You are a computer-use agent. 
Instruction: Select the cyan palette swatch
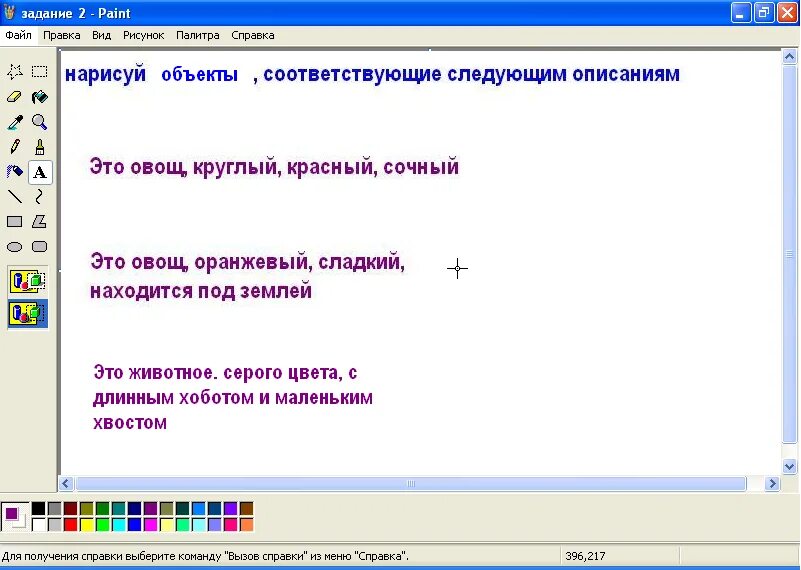119,525
